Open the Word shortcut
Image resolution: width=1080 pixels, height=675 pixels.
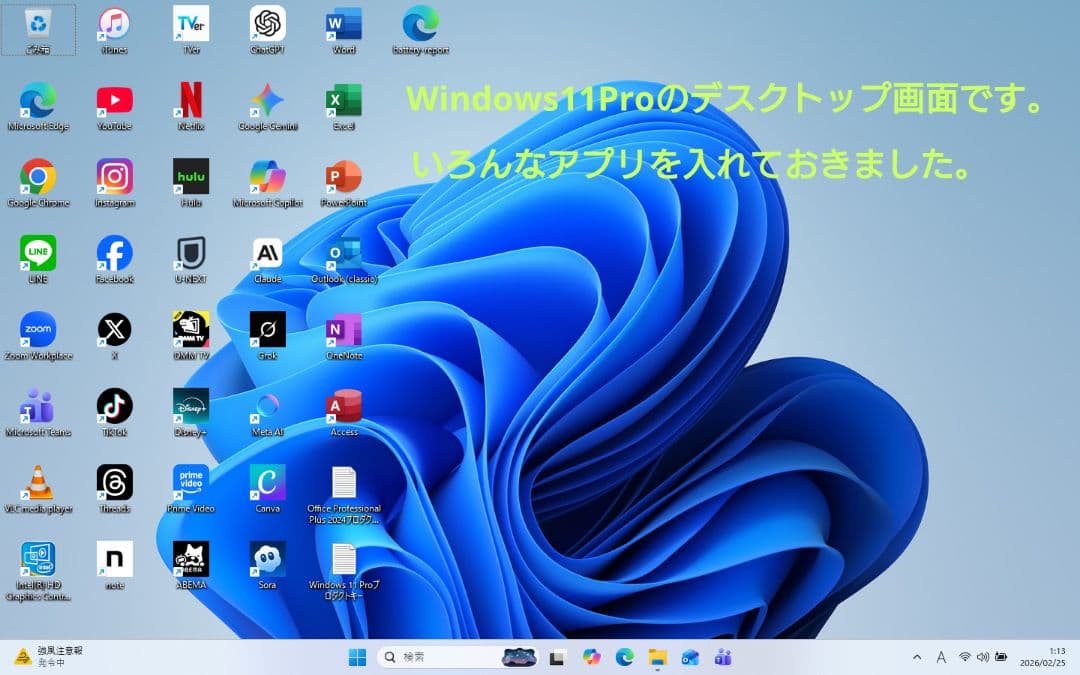pyautogui.click(x=344, y=30)
